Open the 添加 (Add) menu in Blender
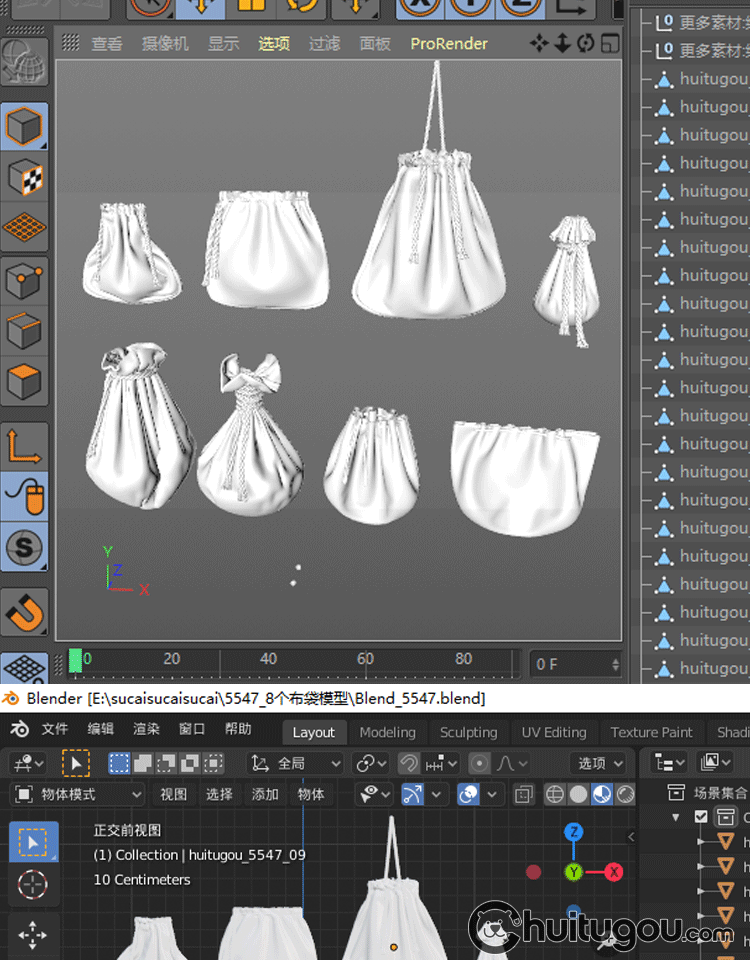Viewport: 750px width, 960px height. click(x=265, y=794)
